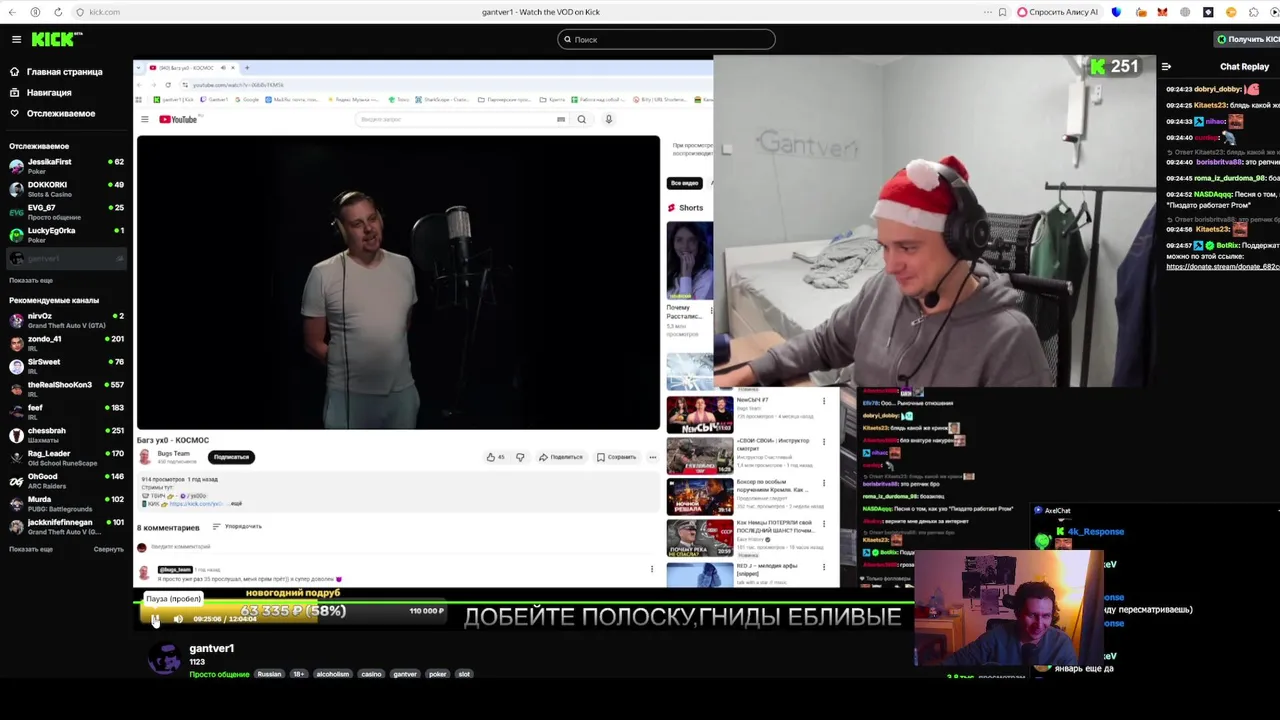Click dobryi_dobby username in Chat Replay
This screenshot has height=720, width=1280.
tap(1218, 89)
